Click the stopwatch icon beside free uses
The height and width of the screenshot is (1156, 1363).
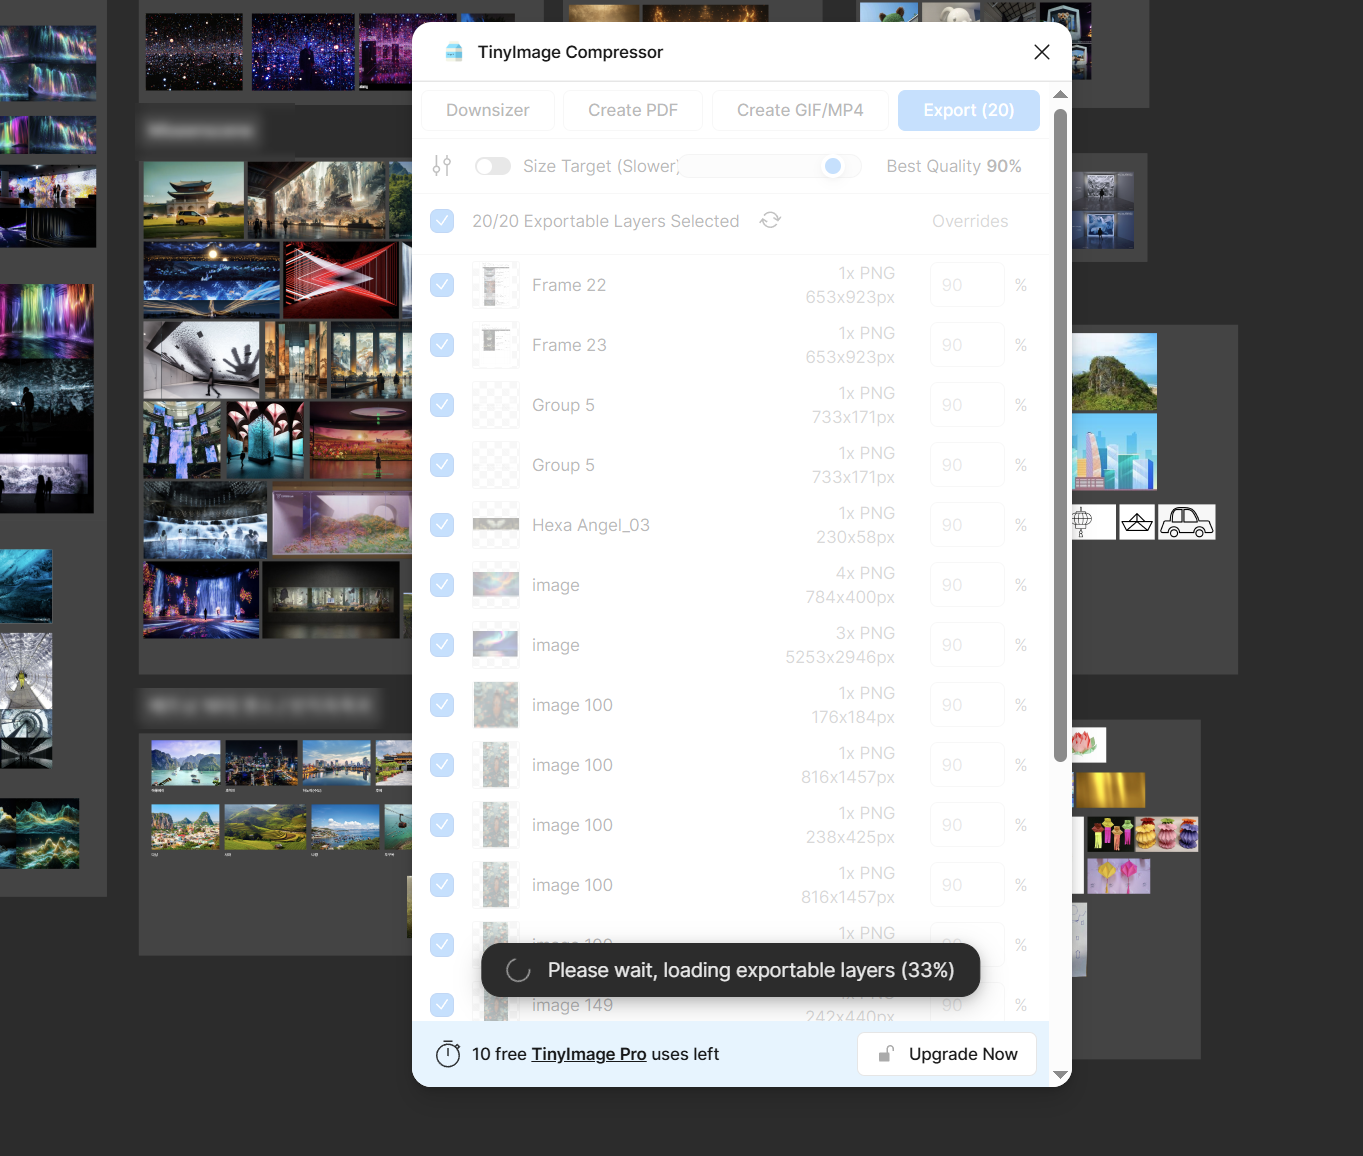pos(448,1054)
